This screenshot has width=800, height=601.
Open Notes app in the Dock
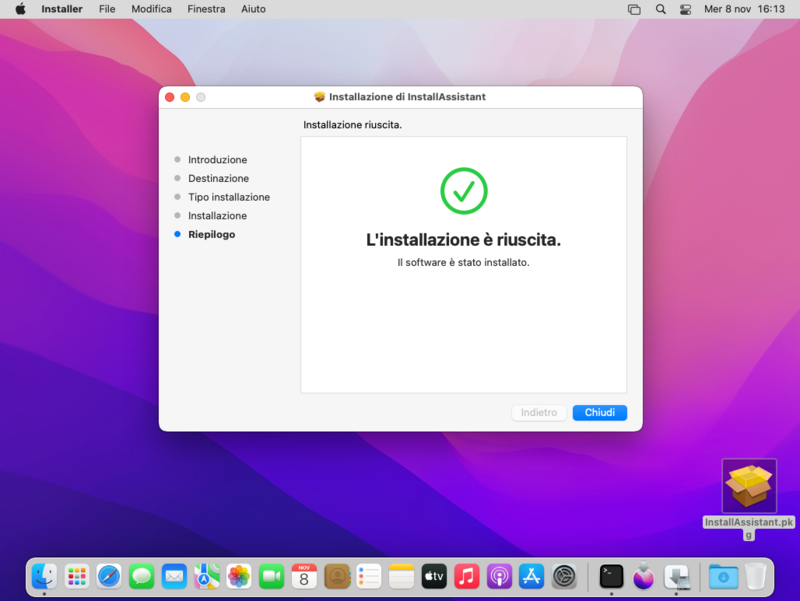(402, 577)
